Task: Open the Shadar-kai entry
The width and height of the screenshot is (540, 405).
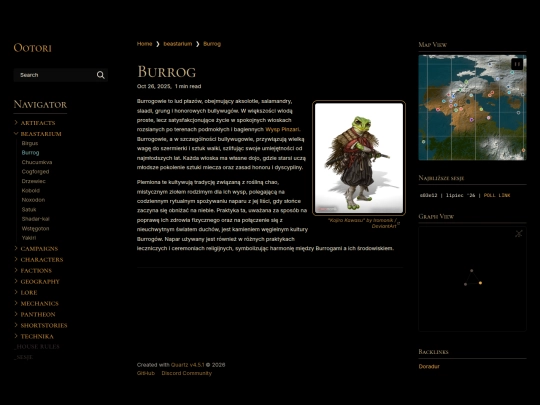Action: pos(35,219)
